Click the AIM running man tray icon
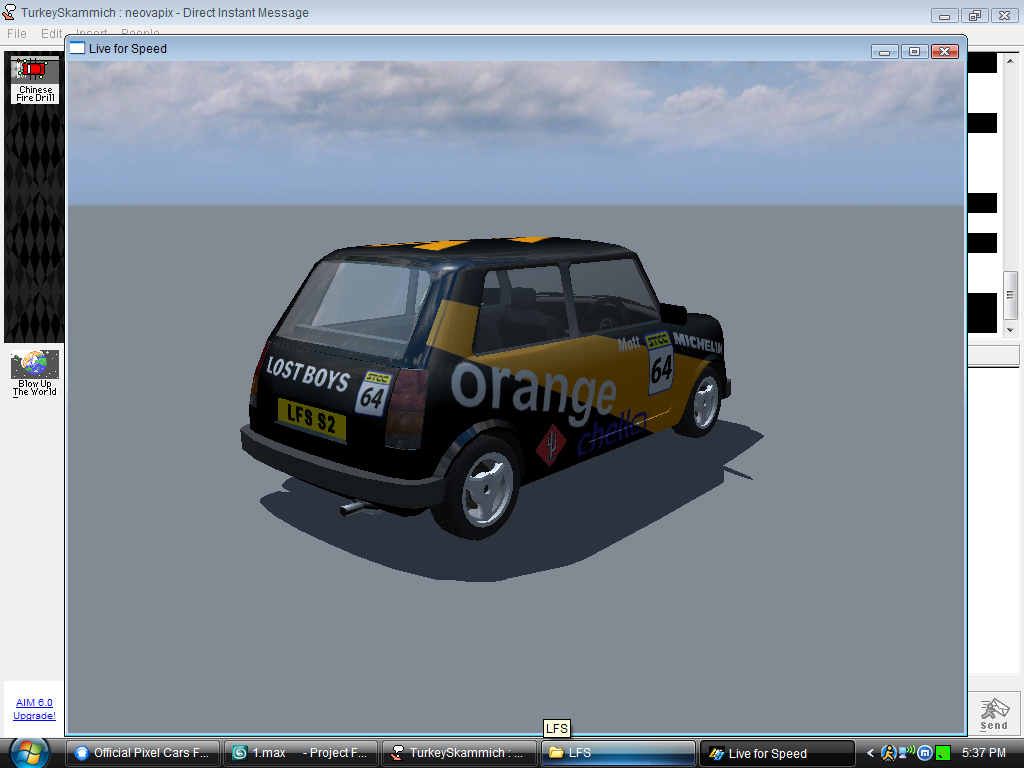Viewport: 1024px width, 768px height. 888,753
